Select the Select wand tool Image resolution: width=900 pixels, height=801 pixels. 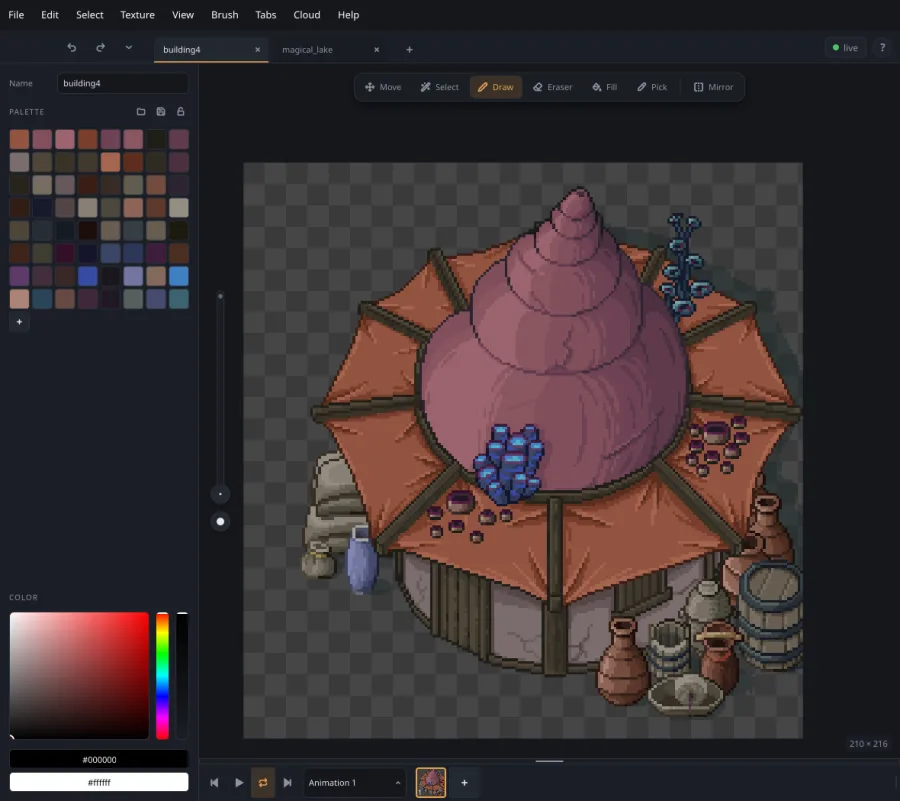439,87
